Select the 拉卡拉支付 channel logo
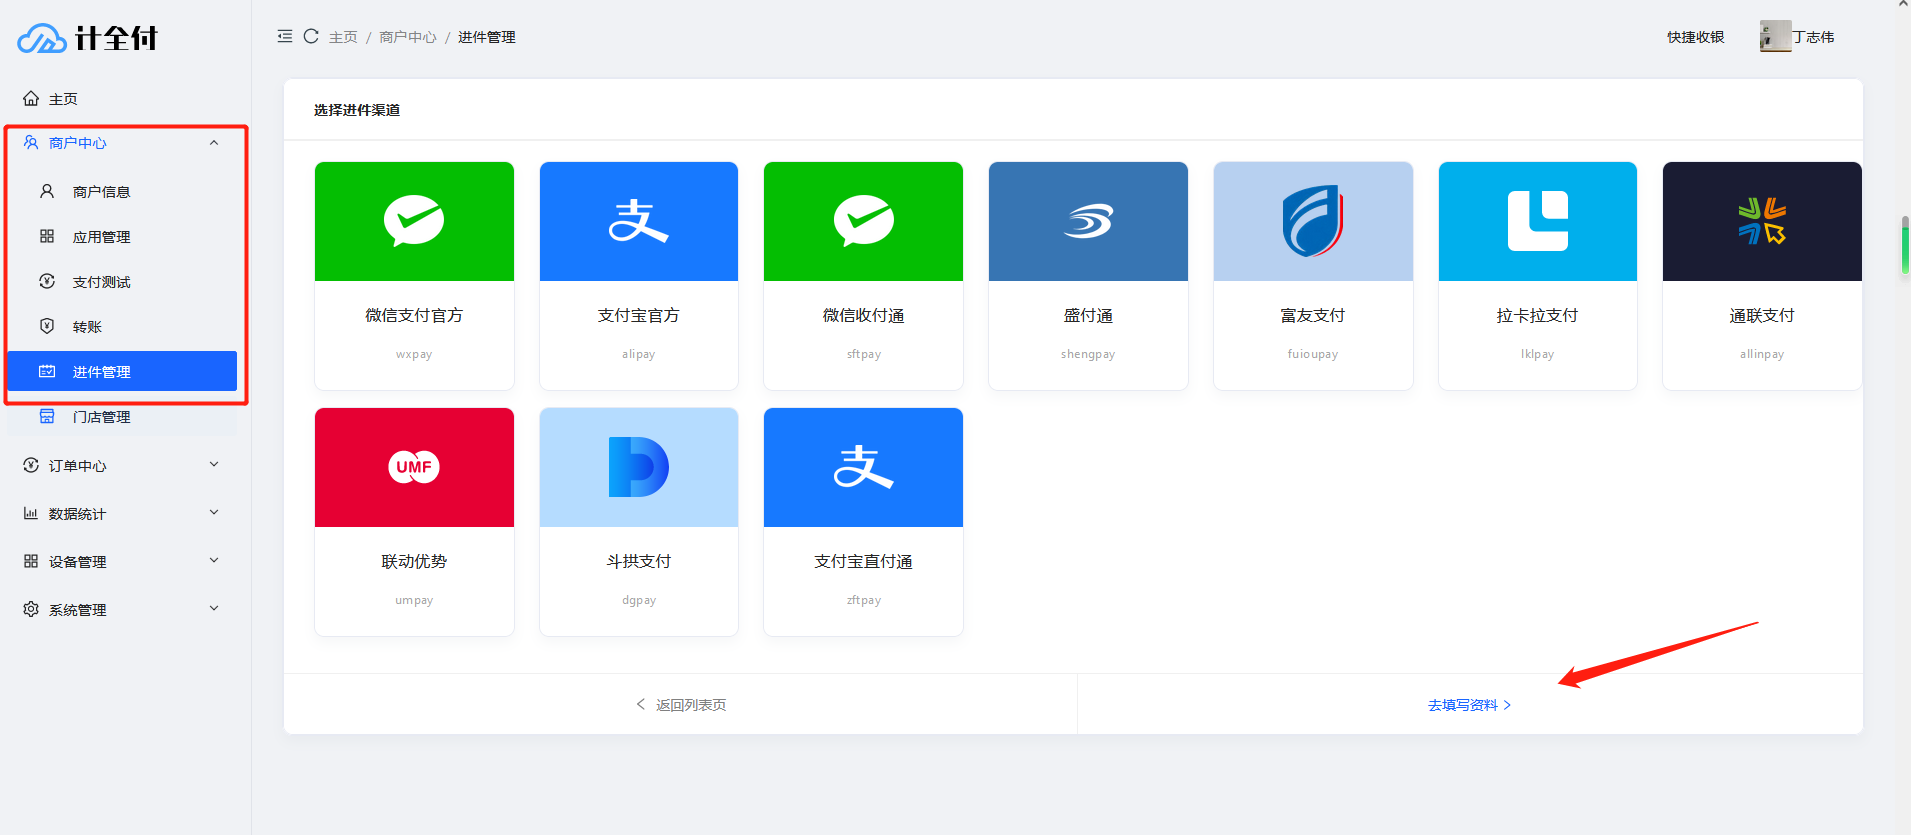1911x835 pixels. coord(1538,221)
